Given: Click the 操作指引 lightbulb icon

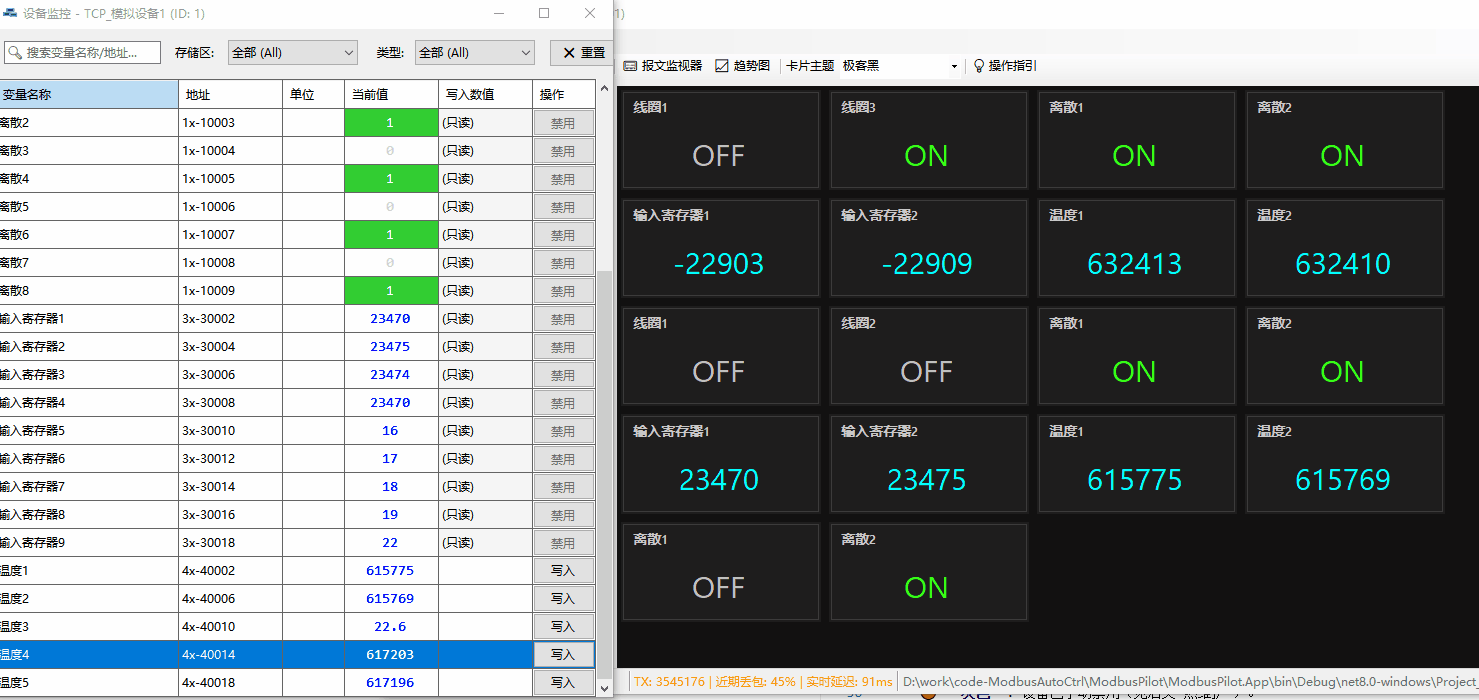Looking at the screenshot, I should (x=979, y=66).
